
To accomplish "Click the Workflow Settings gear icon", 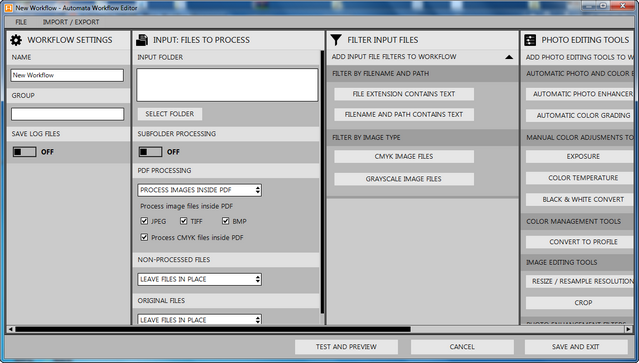I will coord(16,40).
